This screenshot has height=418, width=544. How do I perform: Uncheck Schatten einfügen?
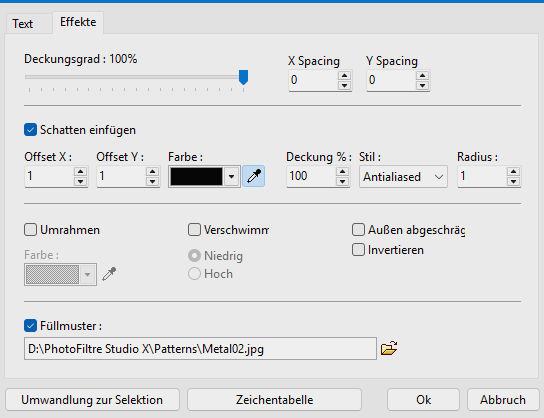(x=31, y=130)
